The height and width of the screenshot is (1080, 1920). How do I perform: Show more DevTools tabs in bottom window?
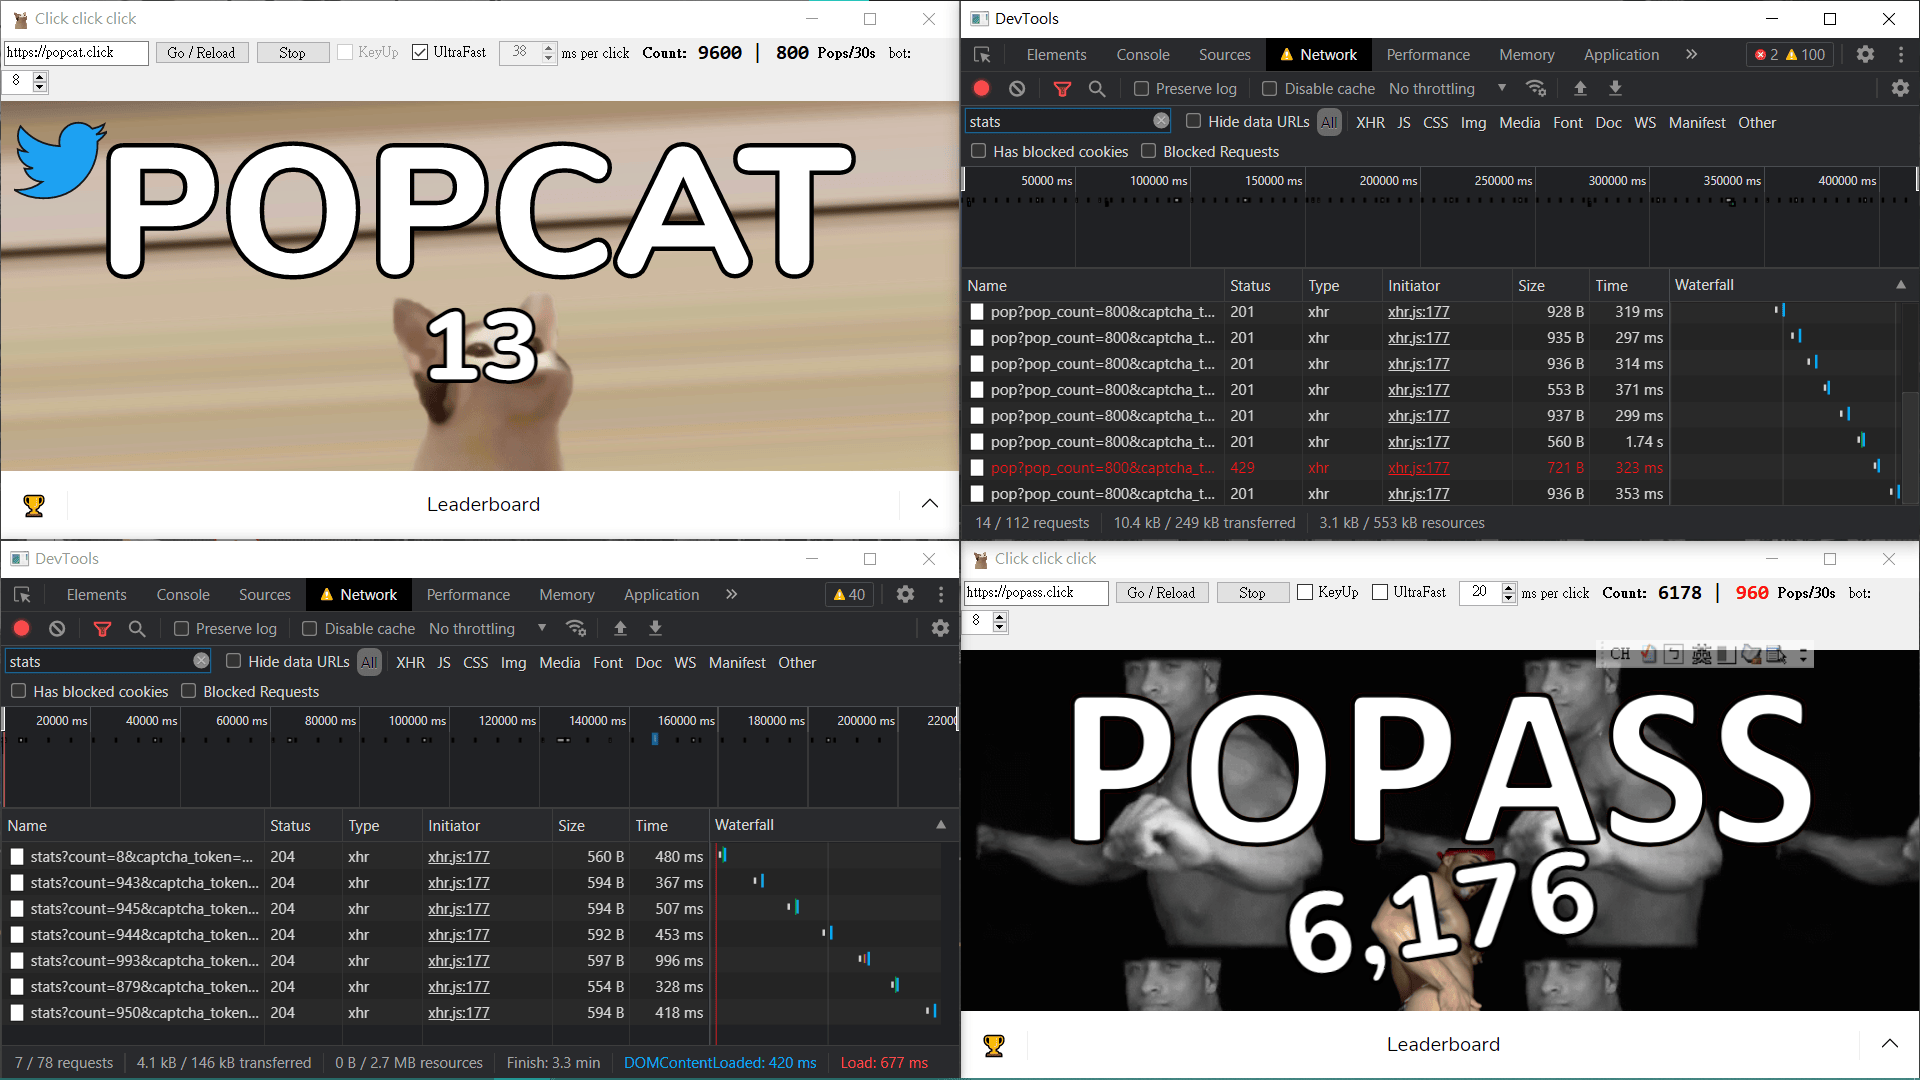732,595
